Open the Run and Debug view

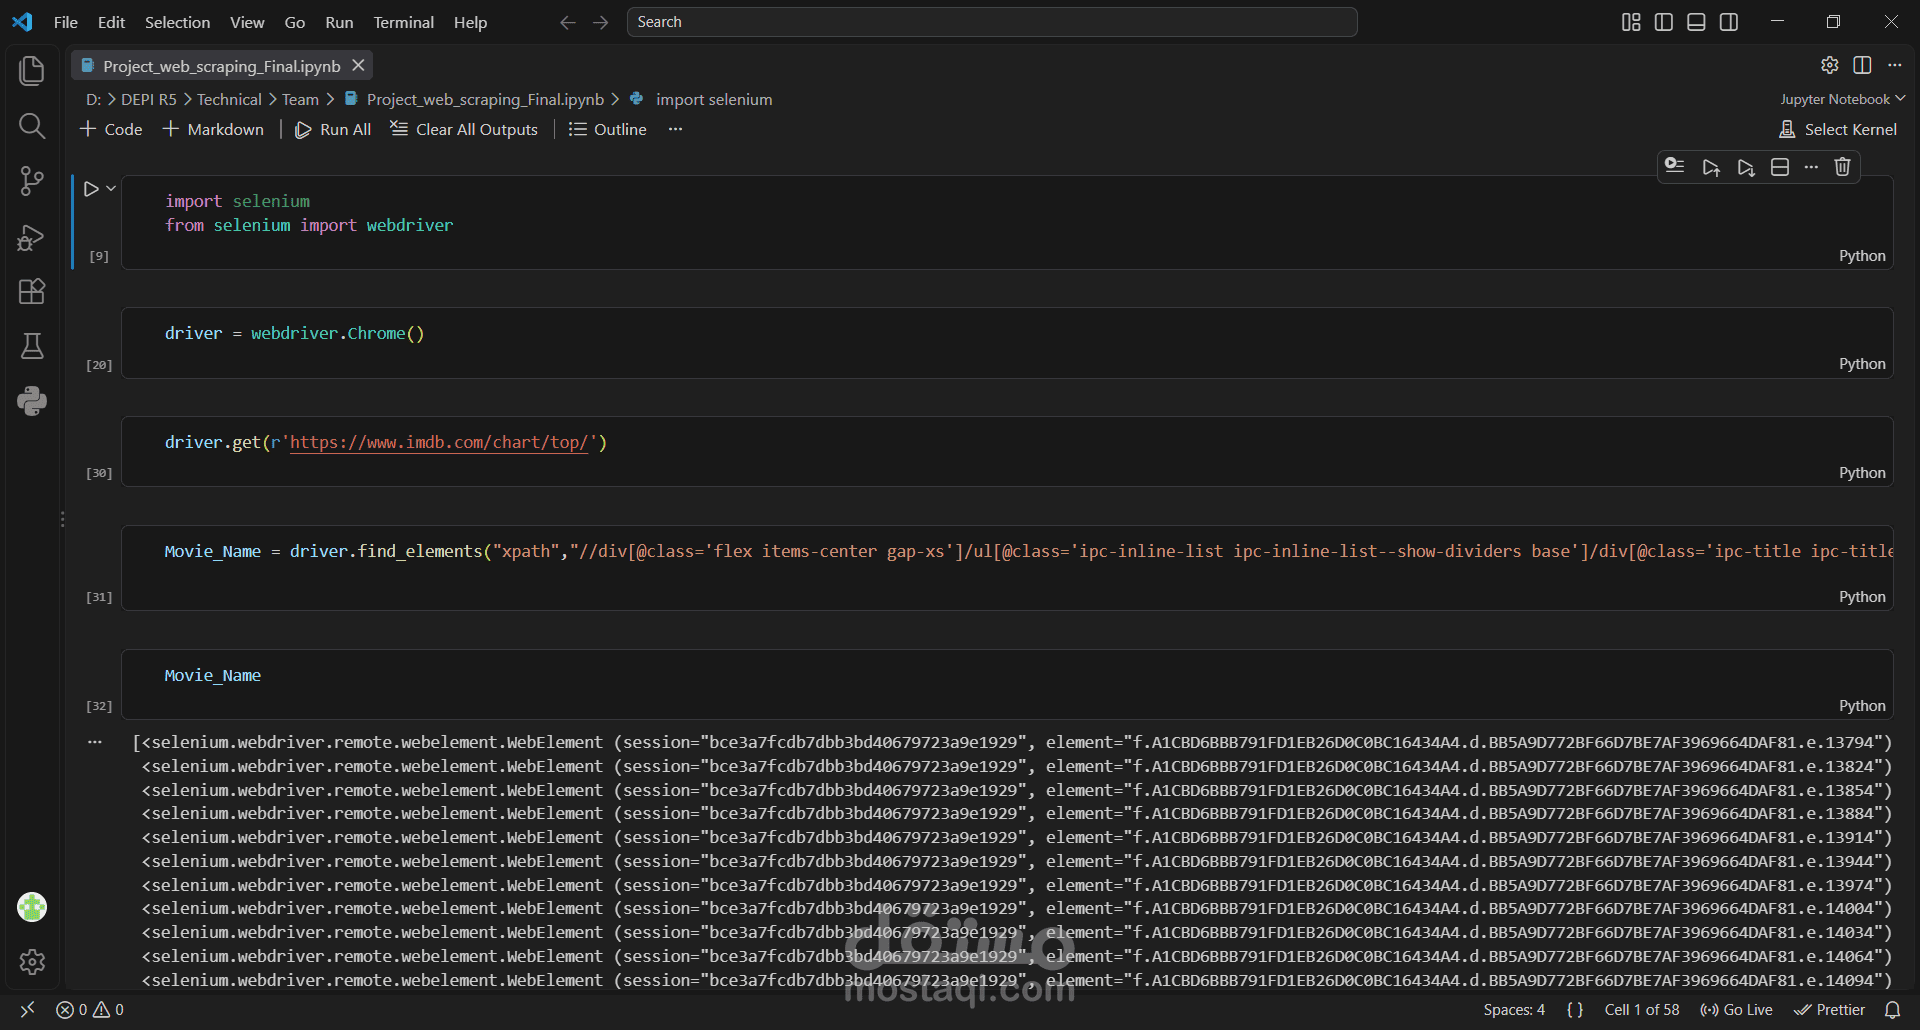coord(32,237)
